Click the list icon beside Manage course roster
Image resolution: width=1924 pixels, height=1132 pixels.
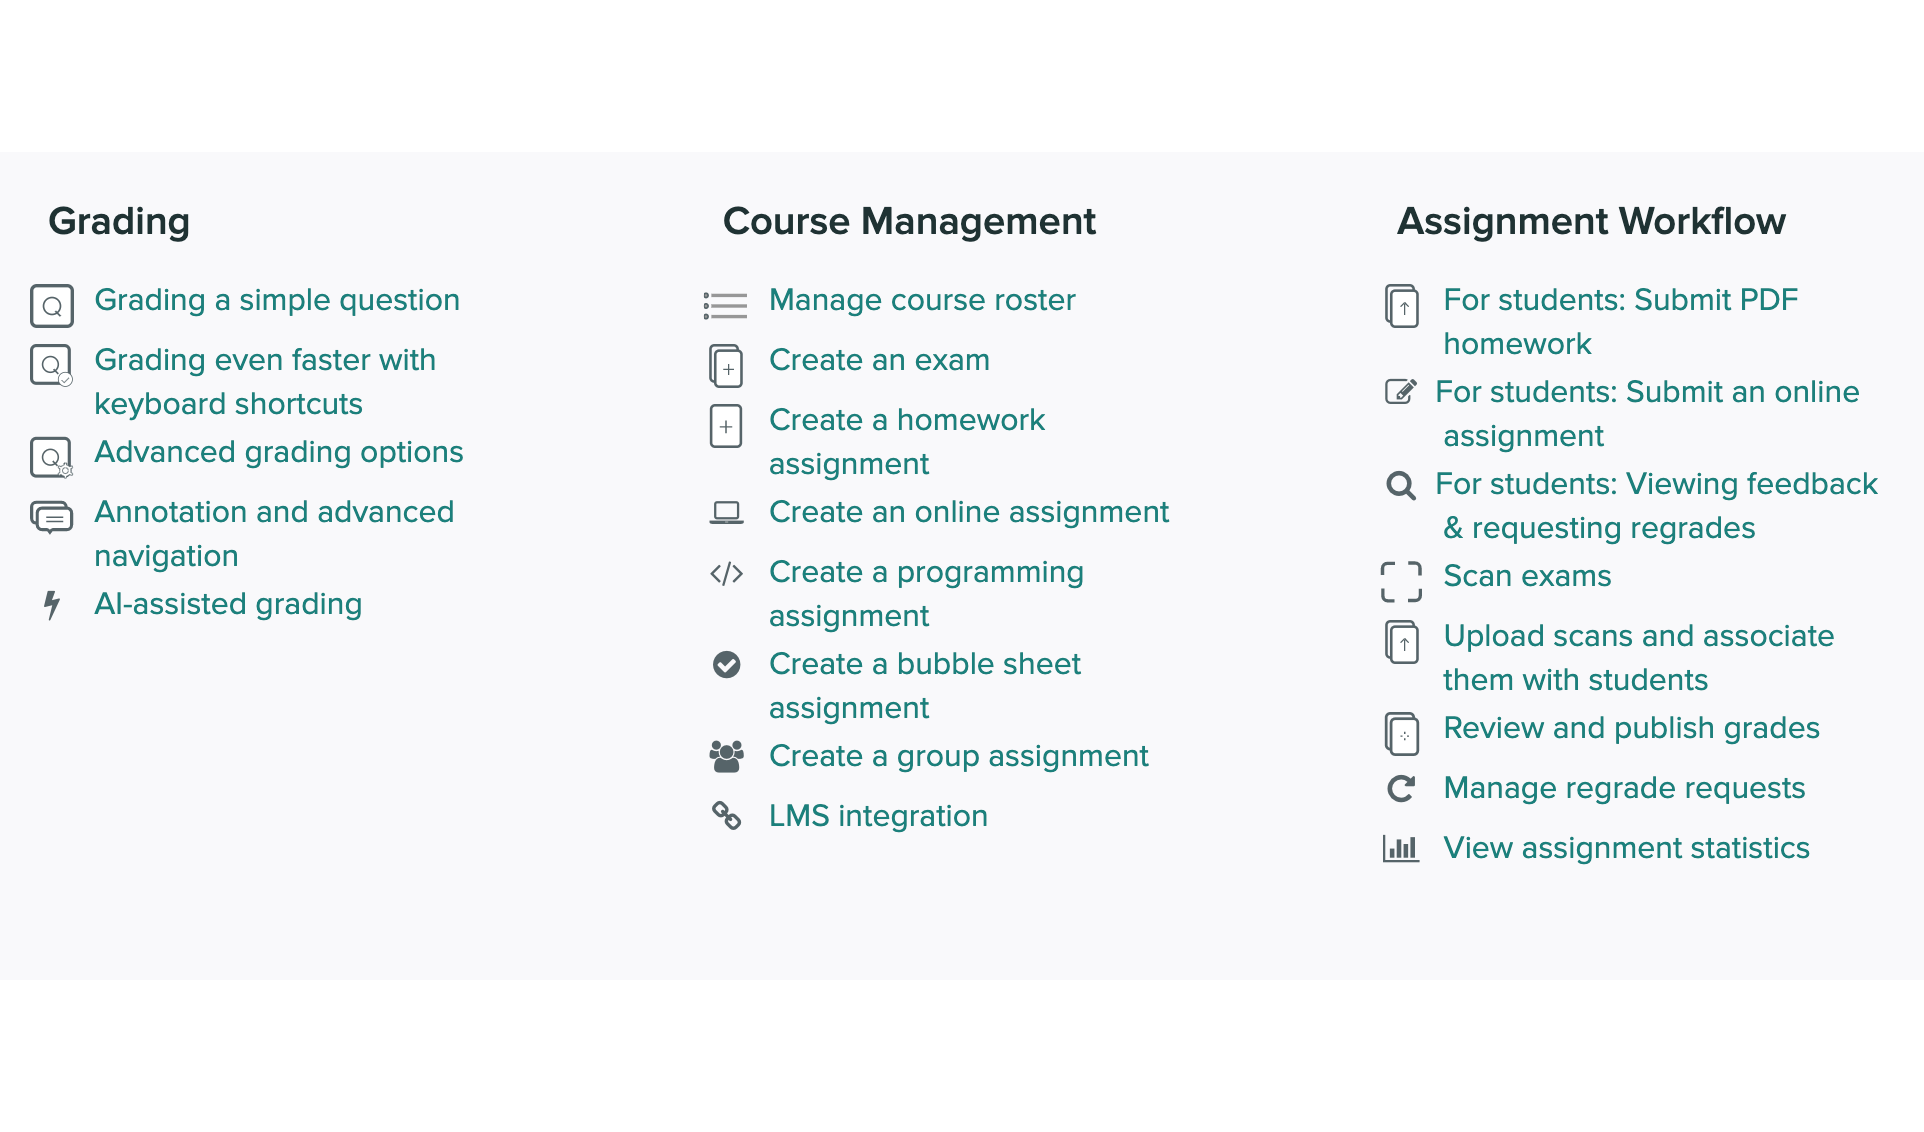(725, 306)
